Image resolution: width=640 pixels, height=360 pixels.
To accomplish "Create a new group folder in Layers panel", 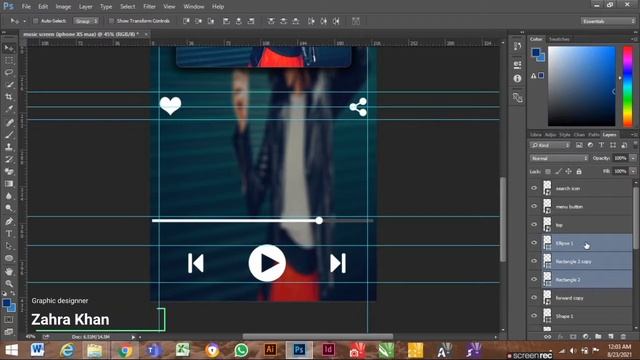I will pyautogui.click(x=598, y=337).
